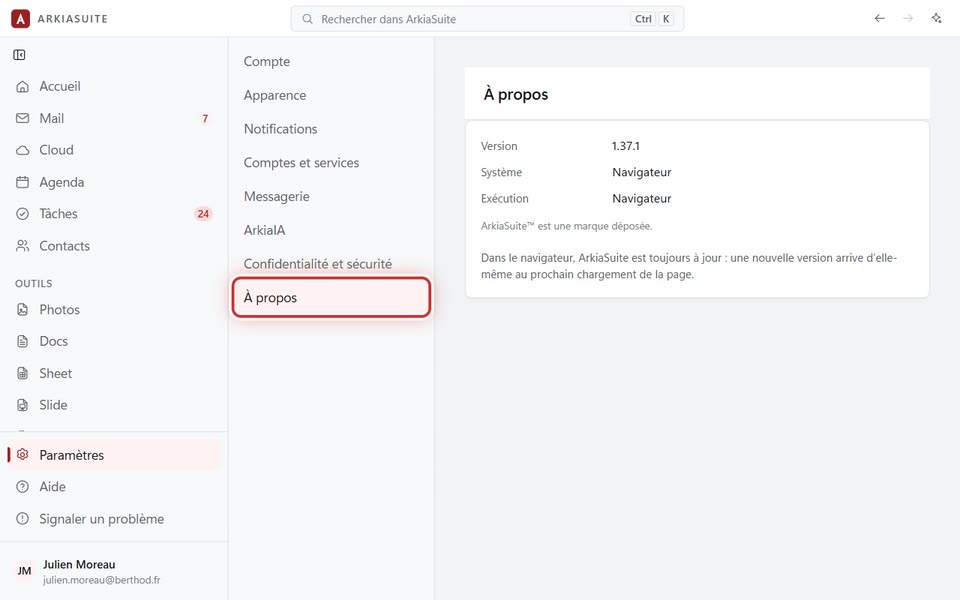Select the À propos settings entry
960x600 pixels.
pos(331,298)
